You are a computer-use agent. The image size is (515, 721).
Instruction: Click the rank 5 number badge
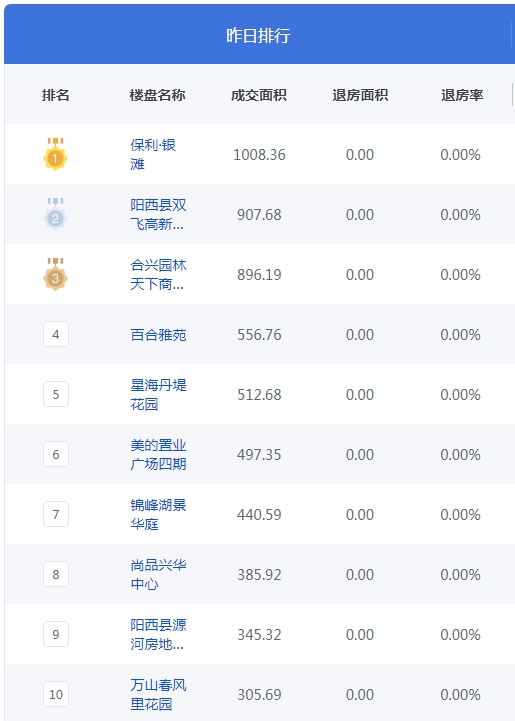[x=56, y=394]
